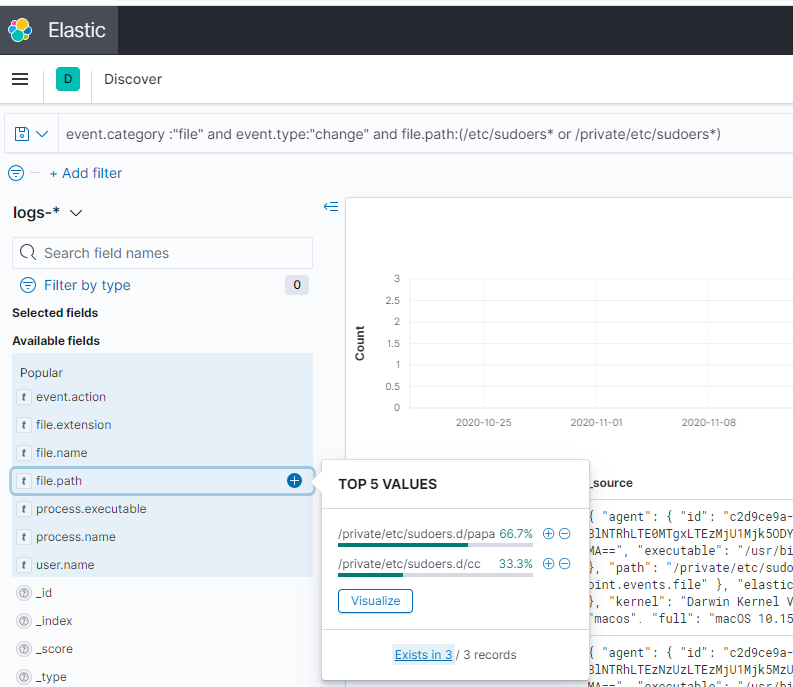Open the hamburger navigation menu
This screenshot has height=687, width=793.
coord(20,79)
